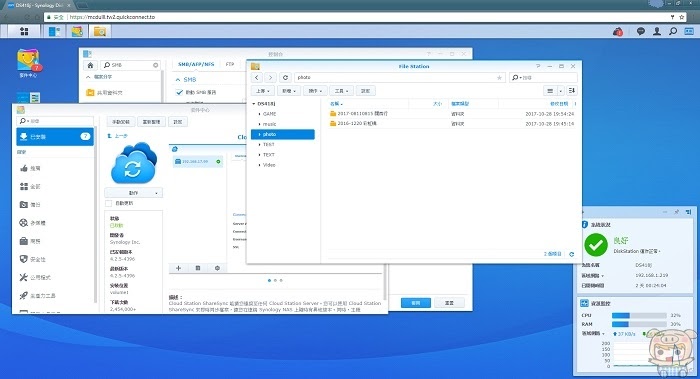Click the photo path field in File Station
The height and width of the screenshot is (379, 700).
[400, 78]
